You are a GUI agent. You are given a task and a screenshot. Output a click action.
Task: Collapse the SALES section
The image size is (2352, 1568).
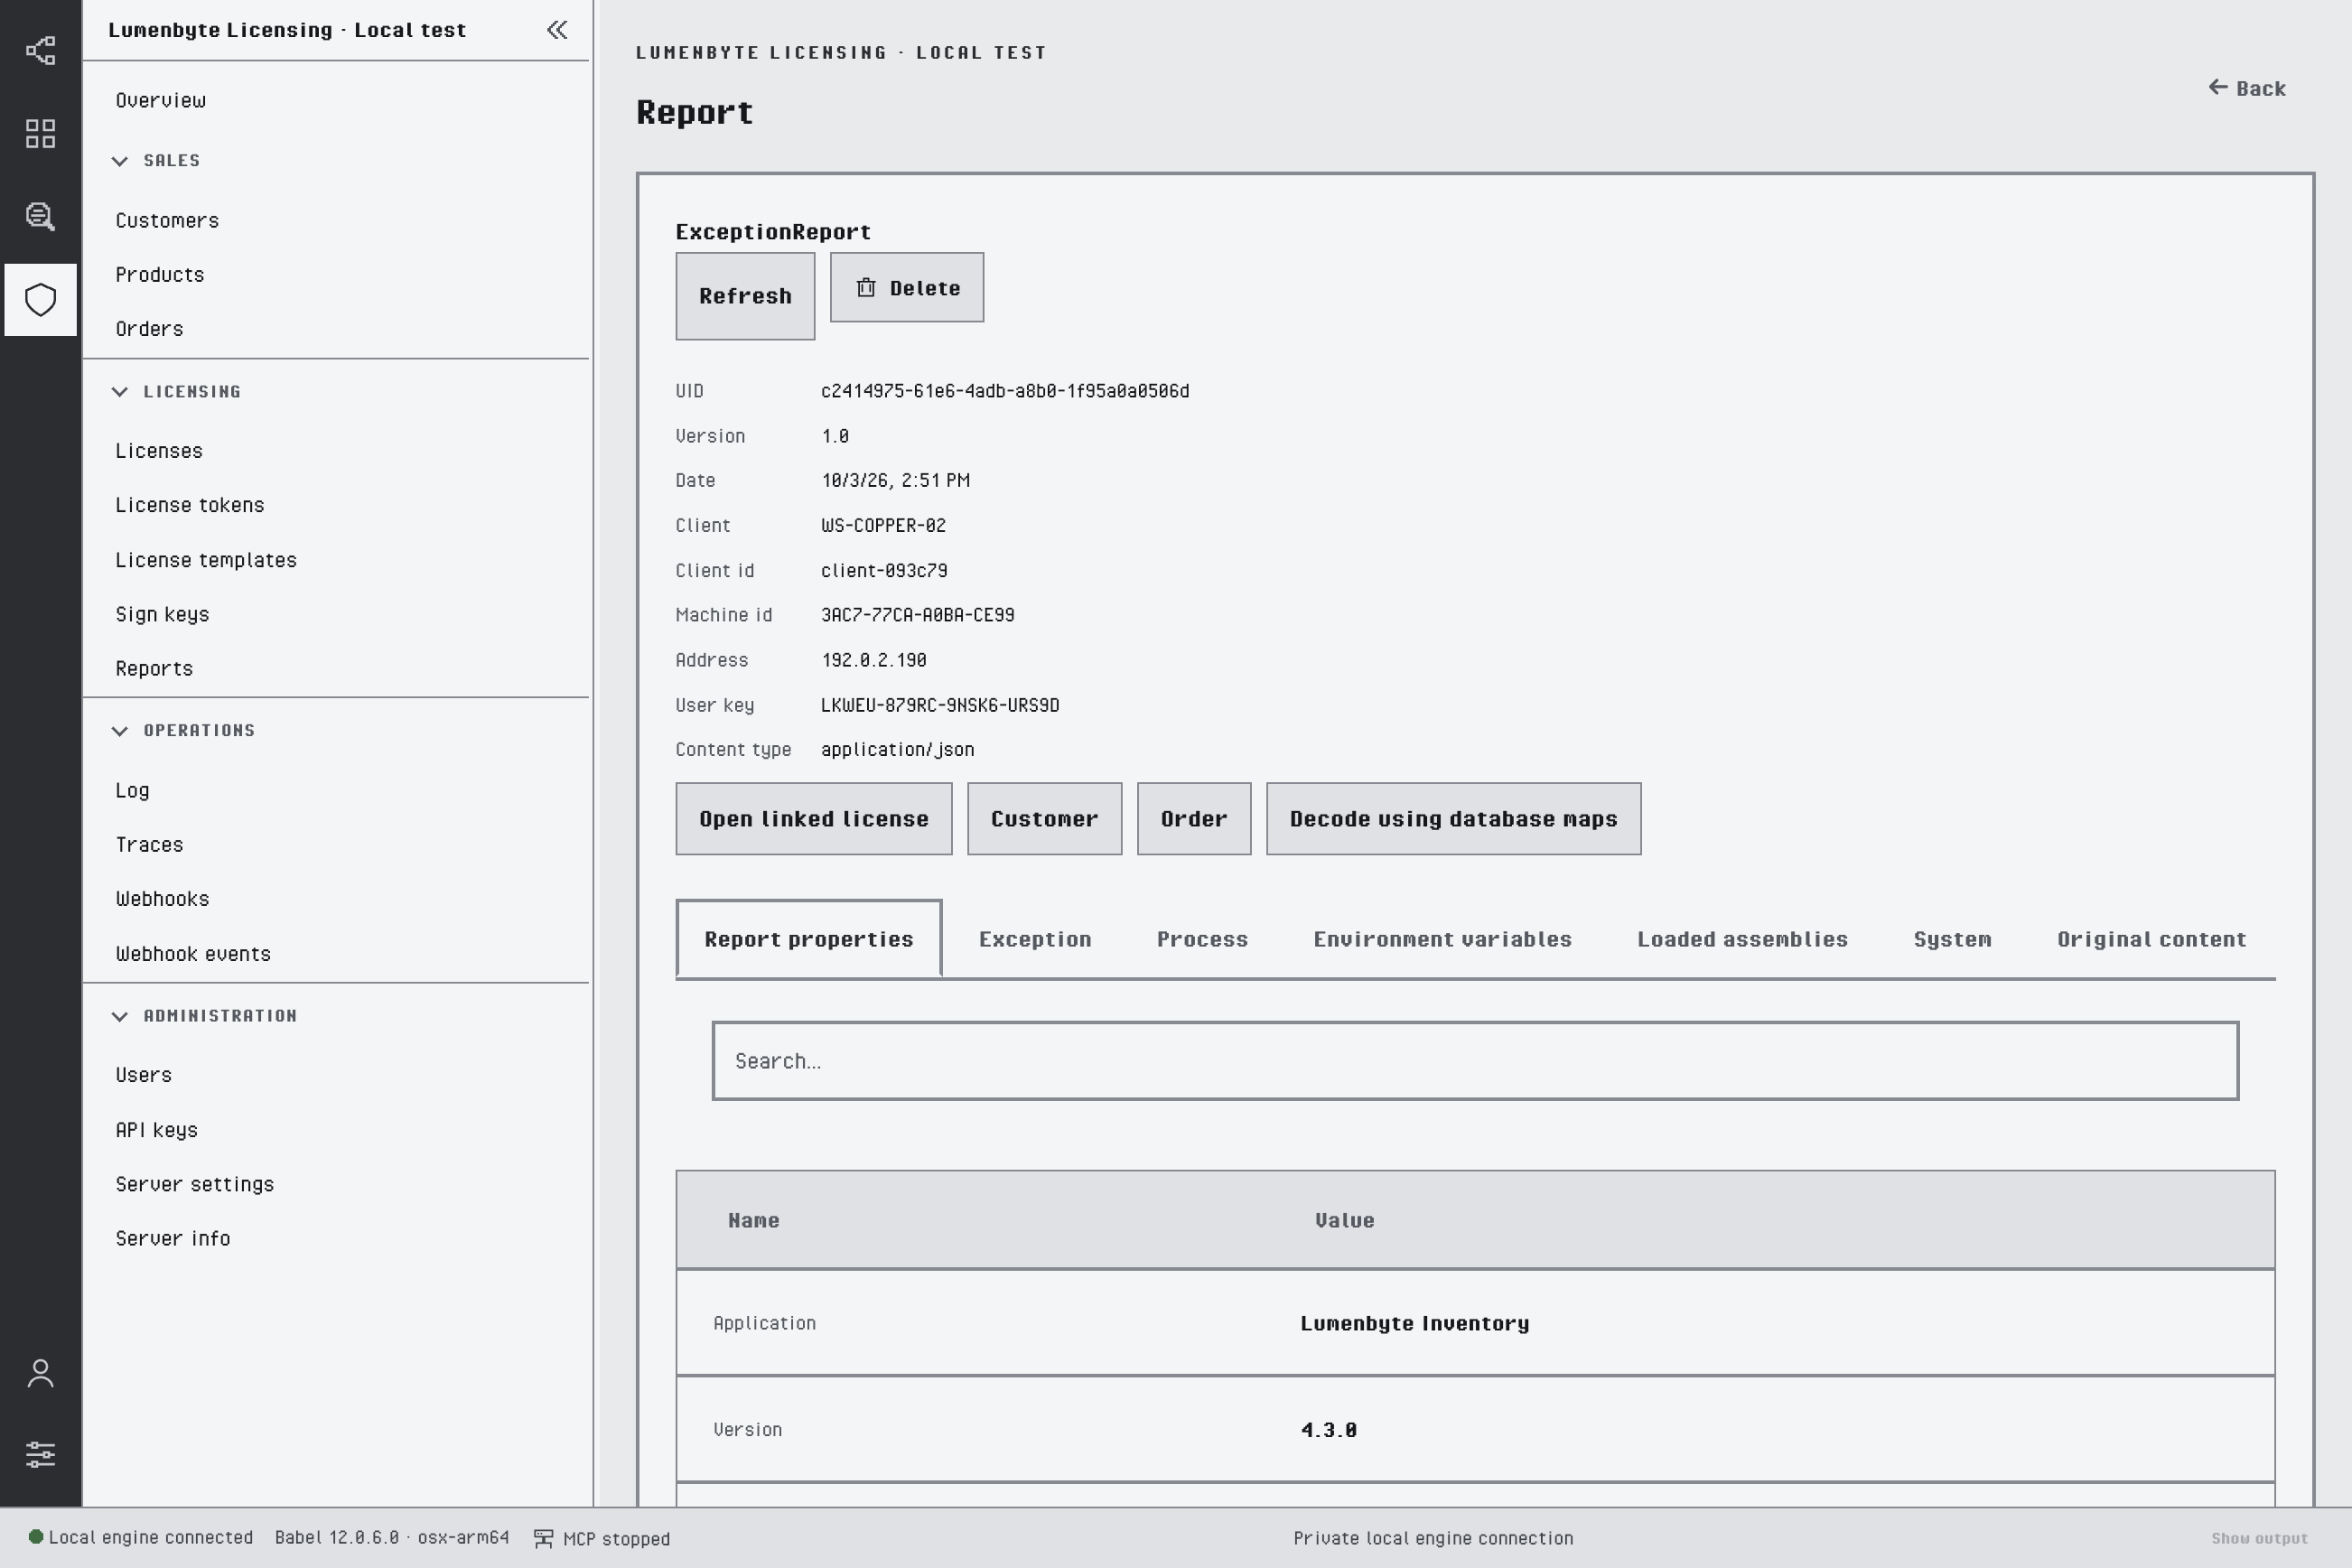tap(120, 161)
